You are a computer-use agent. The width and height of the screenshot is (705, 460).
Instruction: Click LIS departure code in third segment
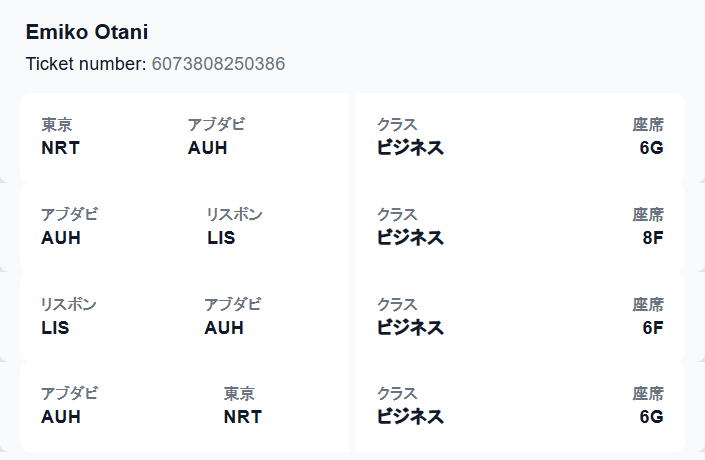[x=55, y=327]
